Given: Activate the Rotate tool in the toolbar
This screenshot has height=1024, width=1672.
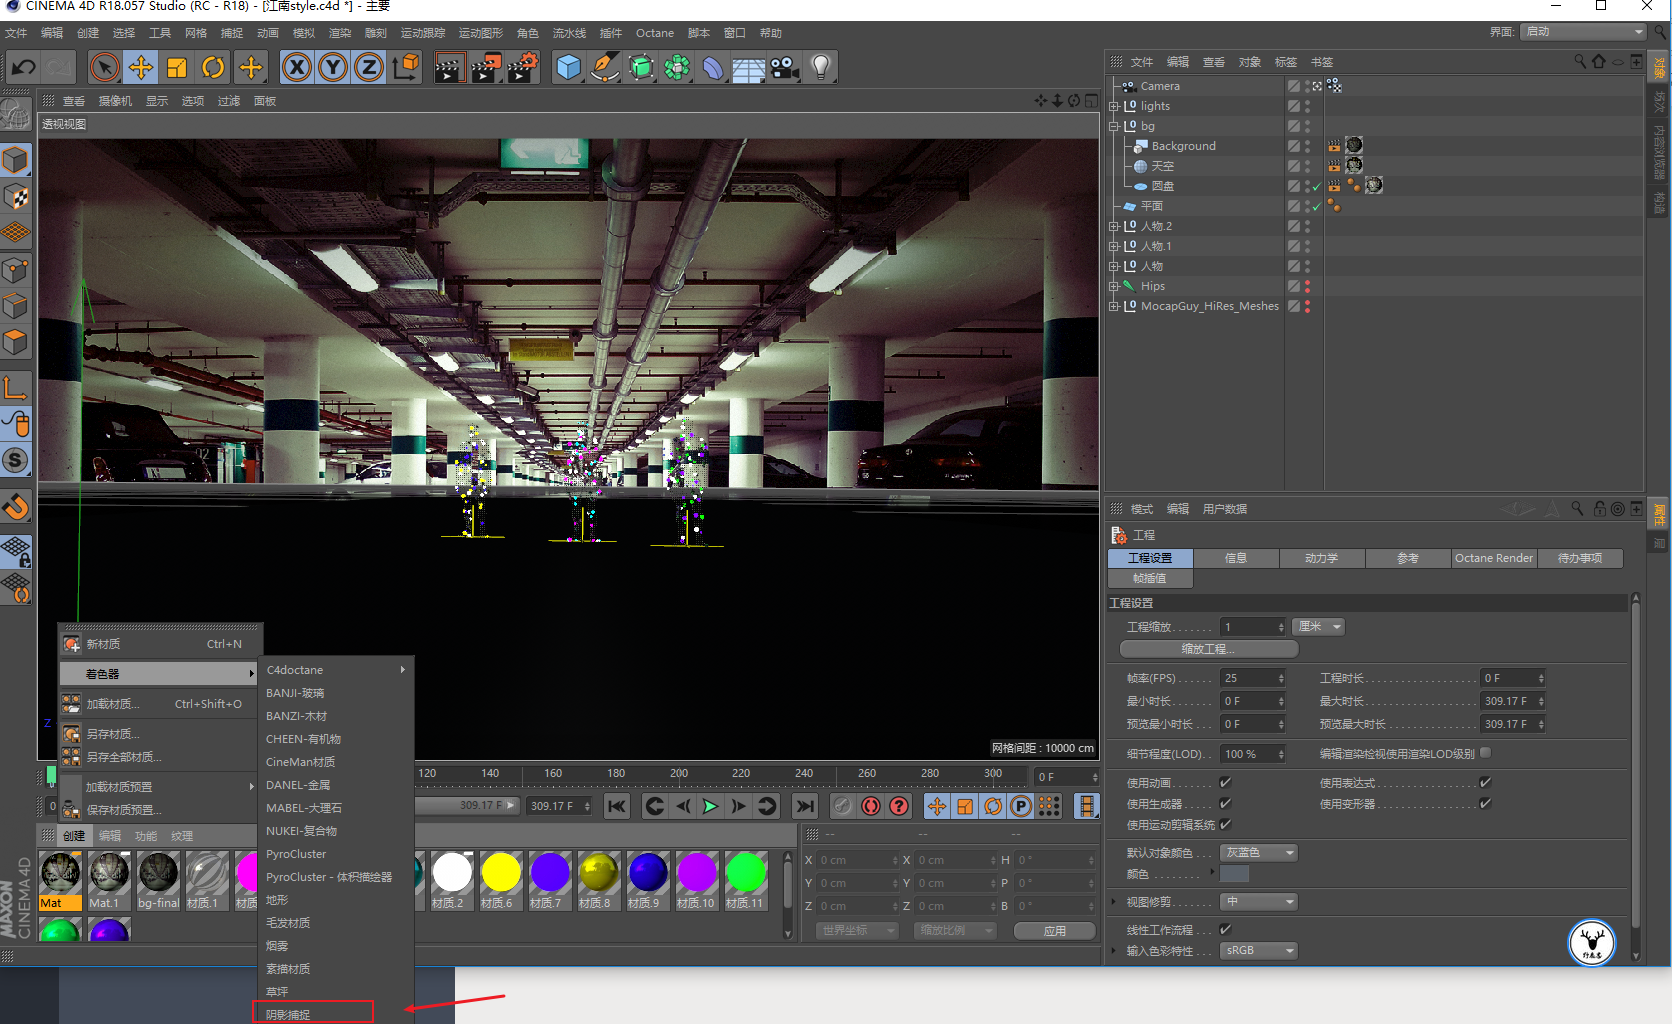Looking at the screenshot, I should tap(213, 68).
